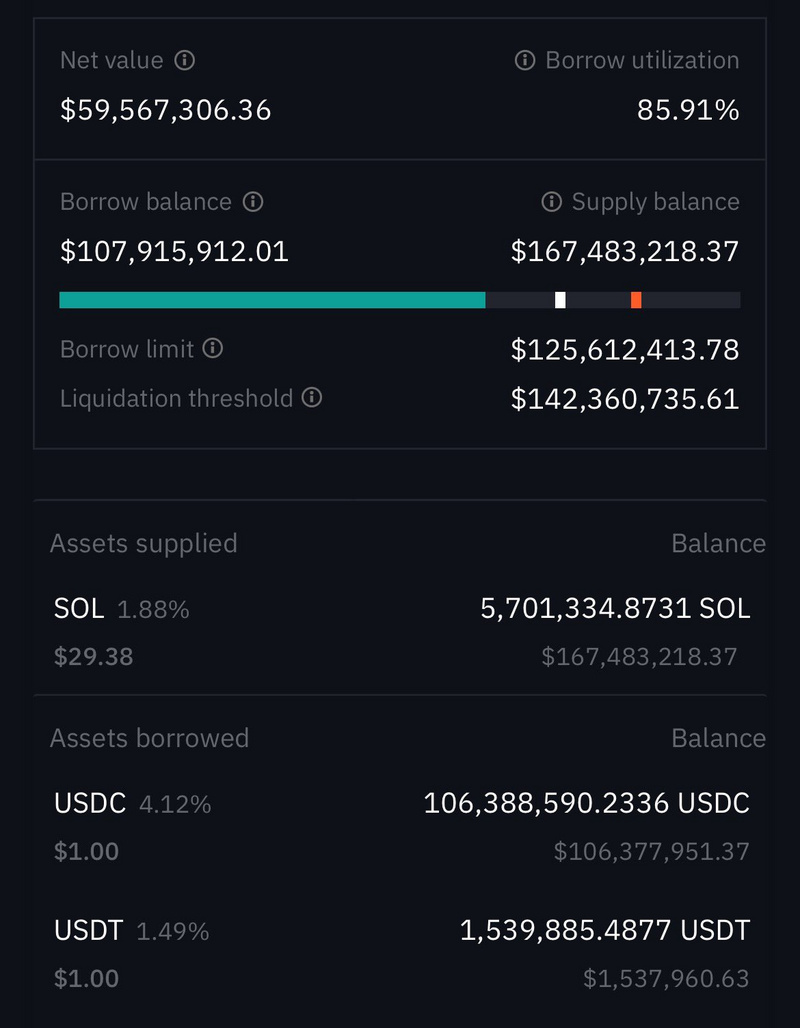Select the SOL supplied asset row
Viewport: 800px width, 1028px height.
pos(400,633)
